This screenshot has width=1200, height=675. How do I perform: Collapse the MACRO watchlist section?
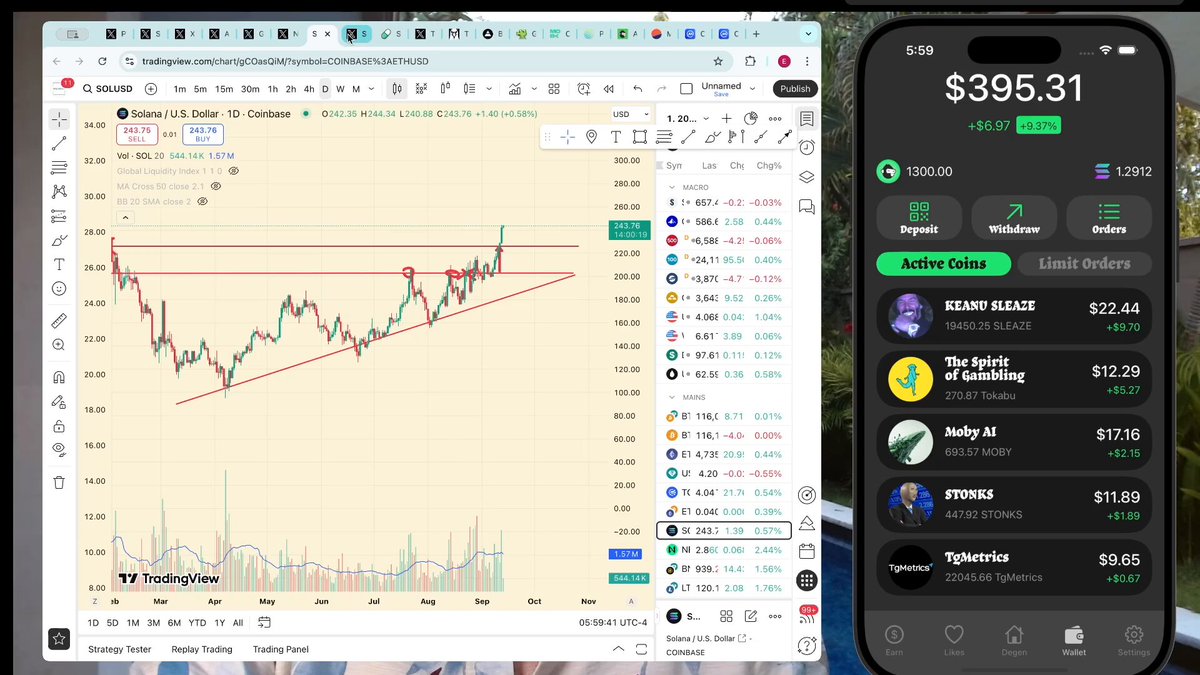click(x=672, y=187)
